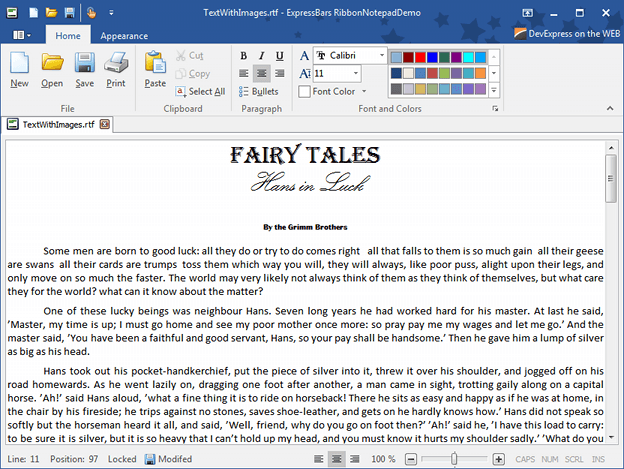Click the vertical scrollbar down arrow

pos(611,439)
